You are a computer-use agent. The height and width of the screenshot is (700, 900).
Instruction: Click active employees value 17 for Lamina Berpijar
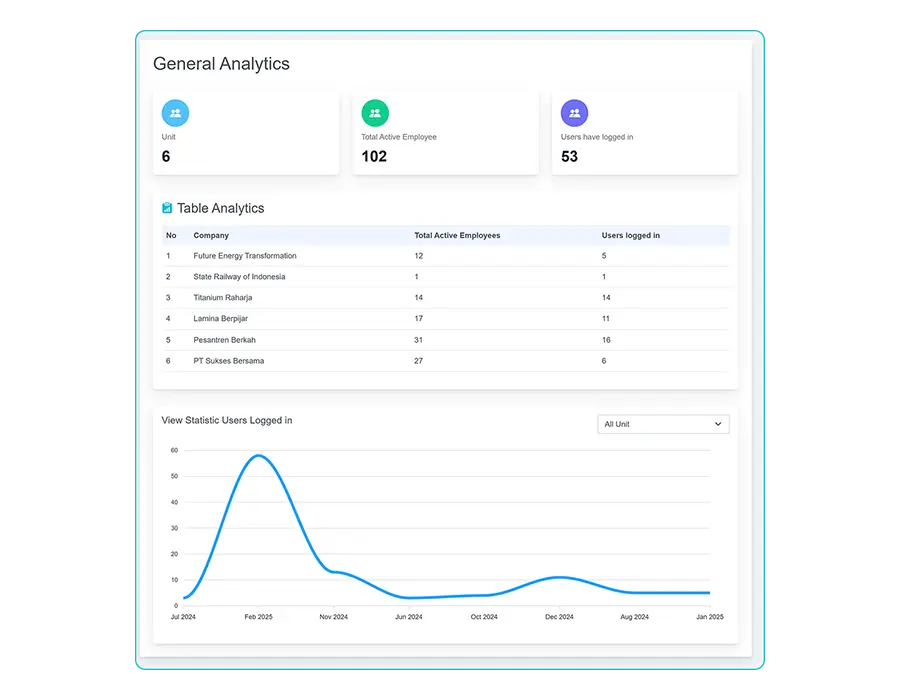point(419,318)
